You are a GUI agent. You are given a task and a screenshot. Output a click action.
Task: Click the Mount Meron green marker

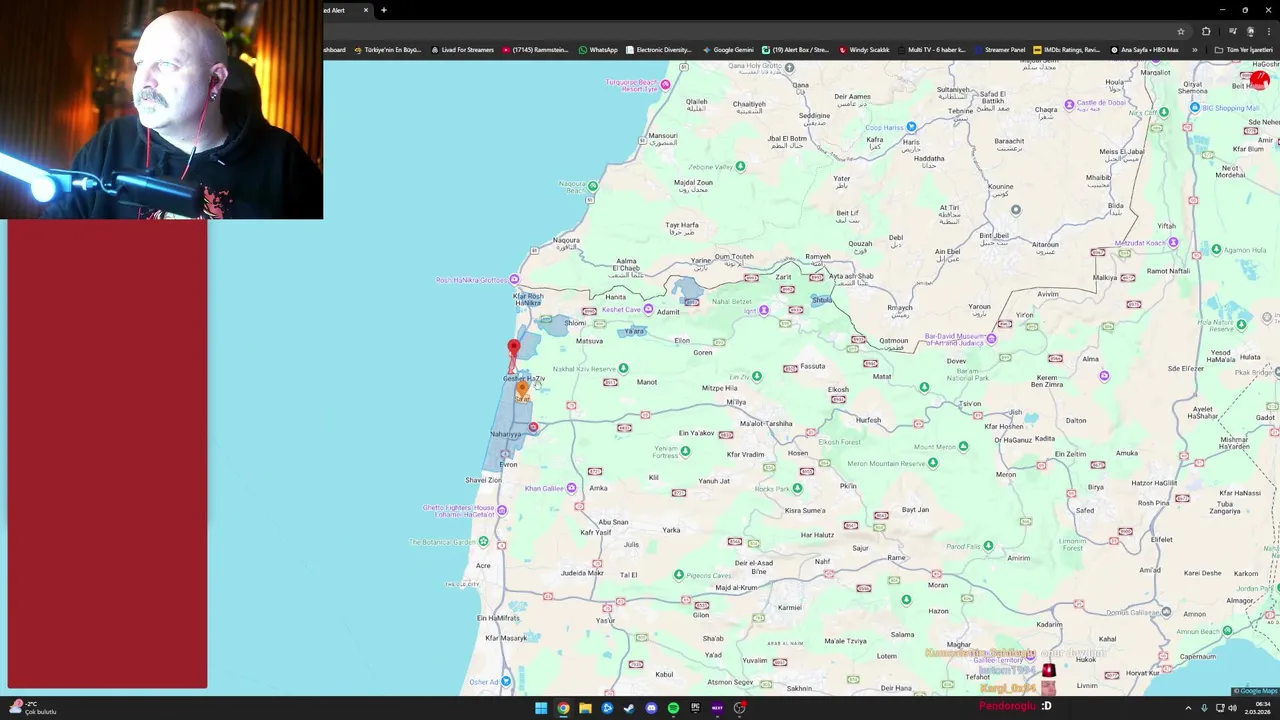963,446
